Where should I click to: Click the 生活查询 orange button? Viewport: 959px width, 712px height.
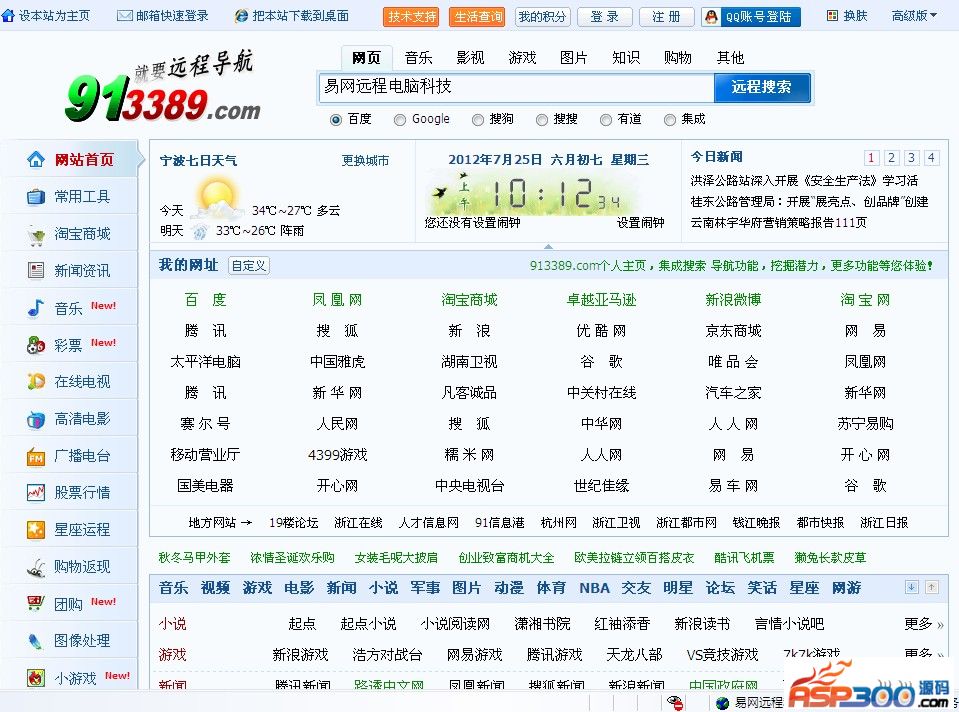(478, 17)
